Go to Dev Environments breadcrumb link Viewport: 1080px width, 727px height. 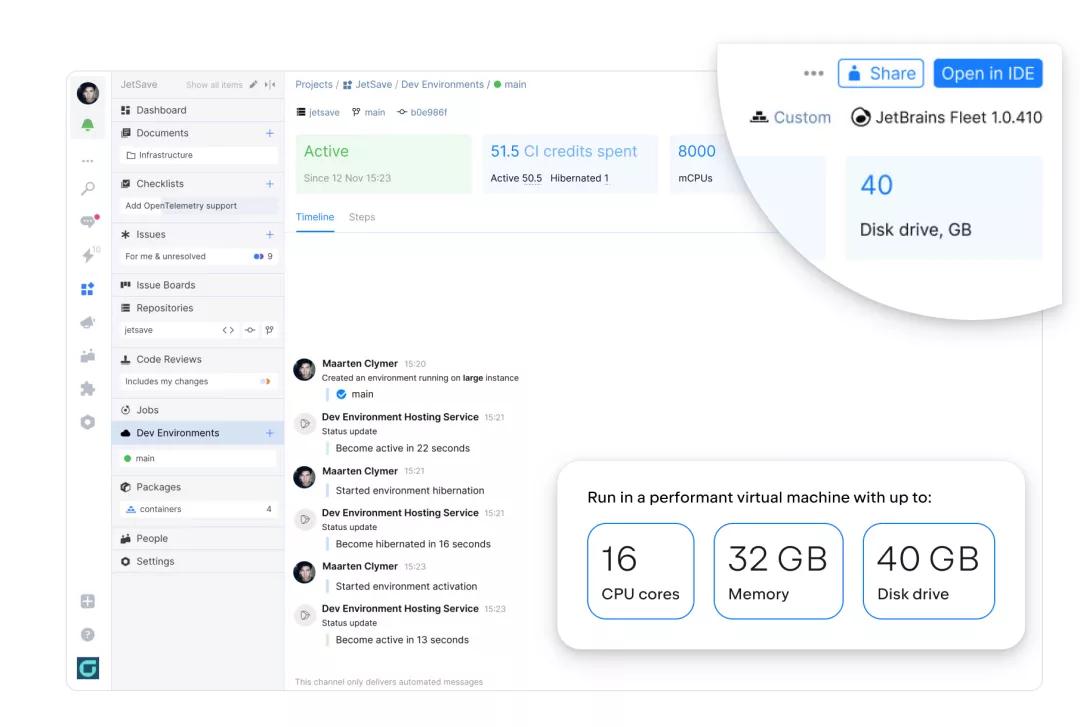click(442, 84)
